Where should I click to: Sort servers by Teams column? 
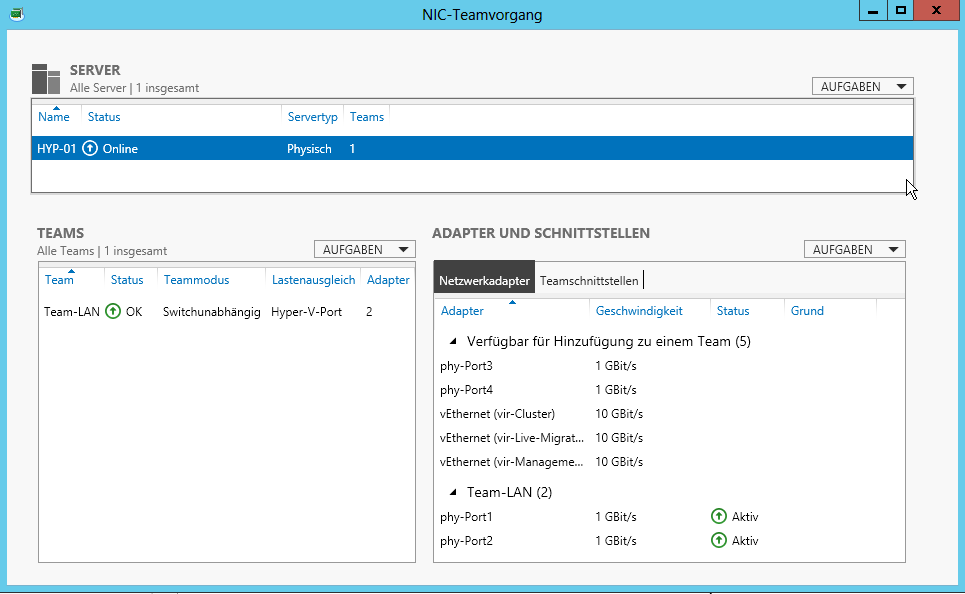coord(367,117)
